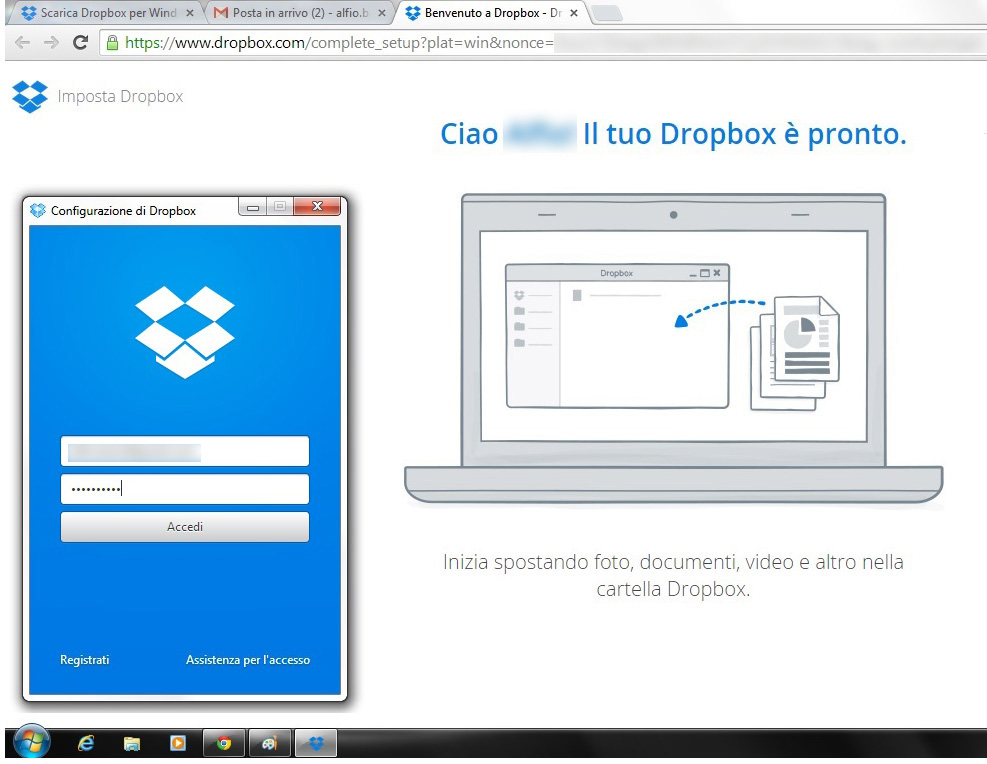The image size is (987, 764).
Task: Click the Dropbox icon in setup window title bar
Action: 38,210
